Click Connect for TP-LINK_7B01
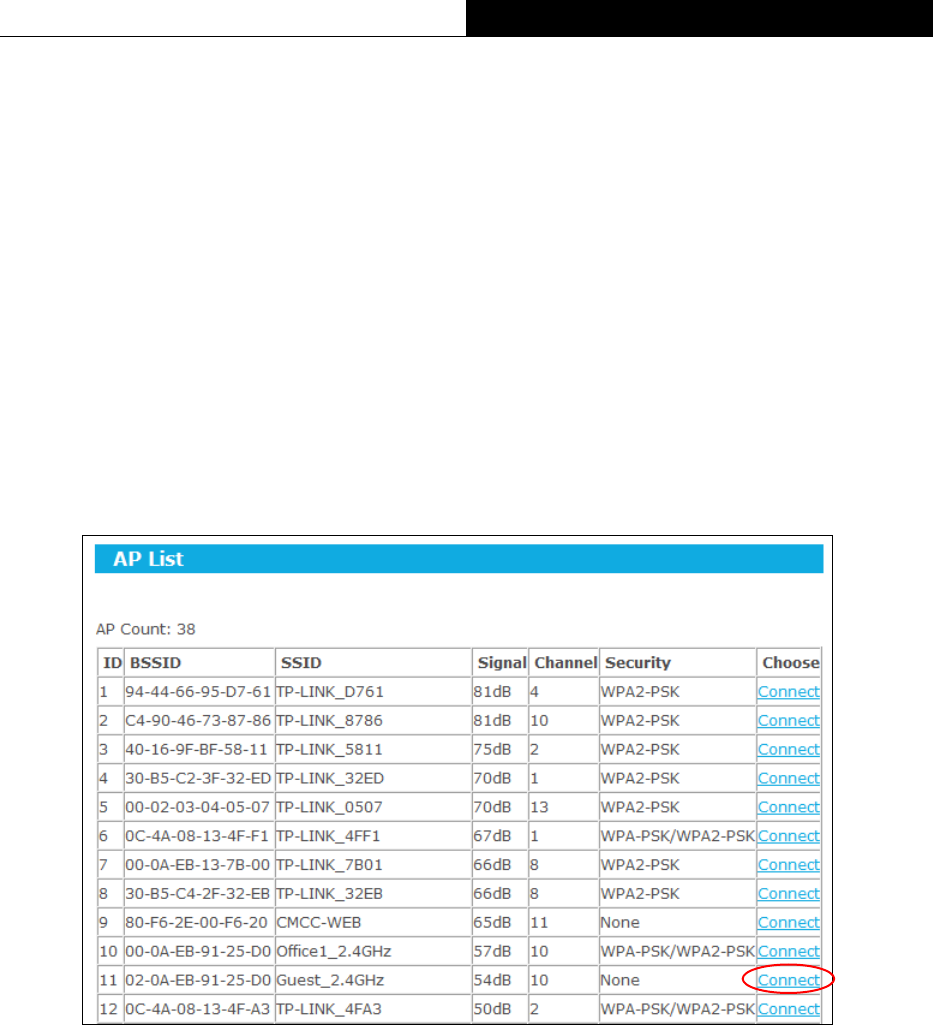Viewport: 933px width, 1025px height. (789, 864)
